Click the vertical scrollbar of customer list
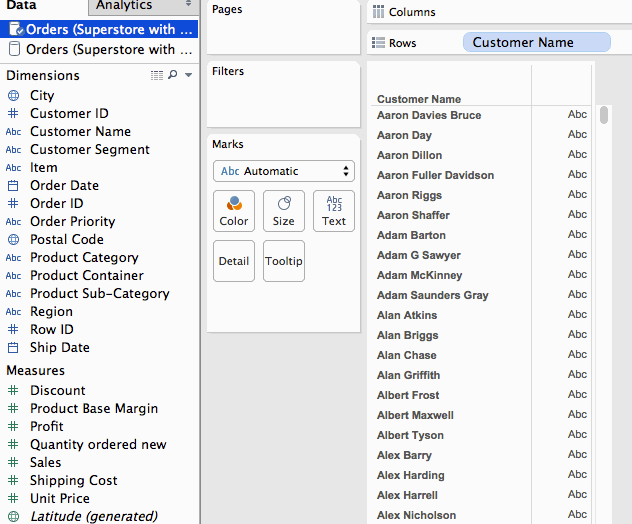The height and width of the screenshot is (524, 632). [x=604, y=116]
